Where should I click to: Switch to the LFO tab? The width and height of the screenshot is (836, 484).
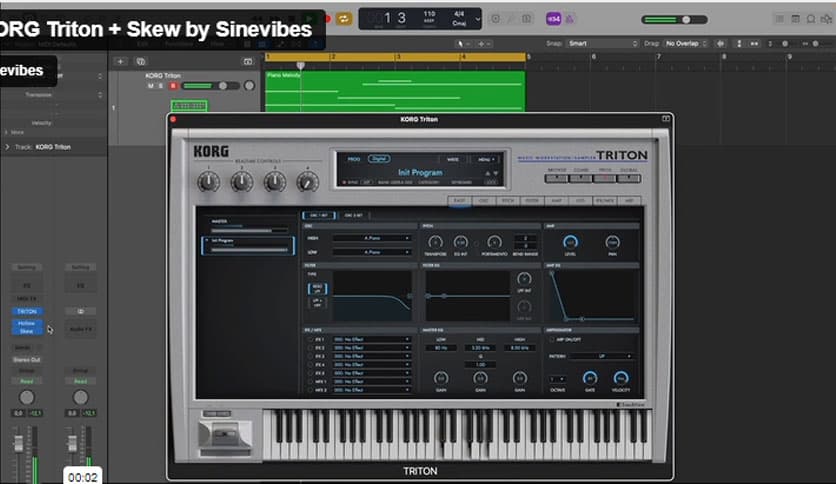tap(580, 201)
